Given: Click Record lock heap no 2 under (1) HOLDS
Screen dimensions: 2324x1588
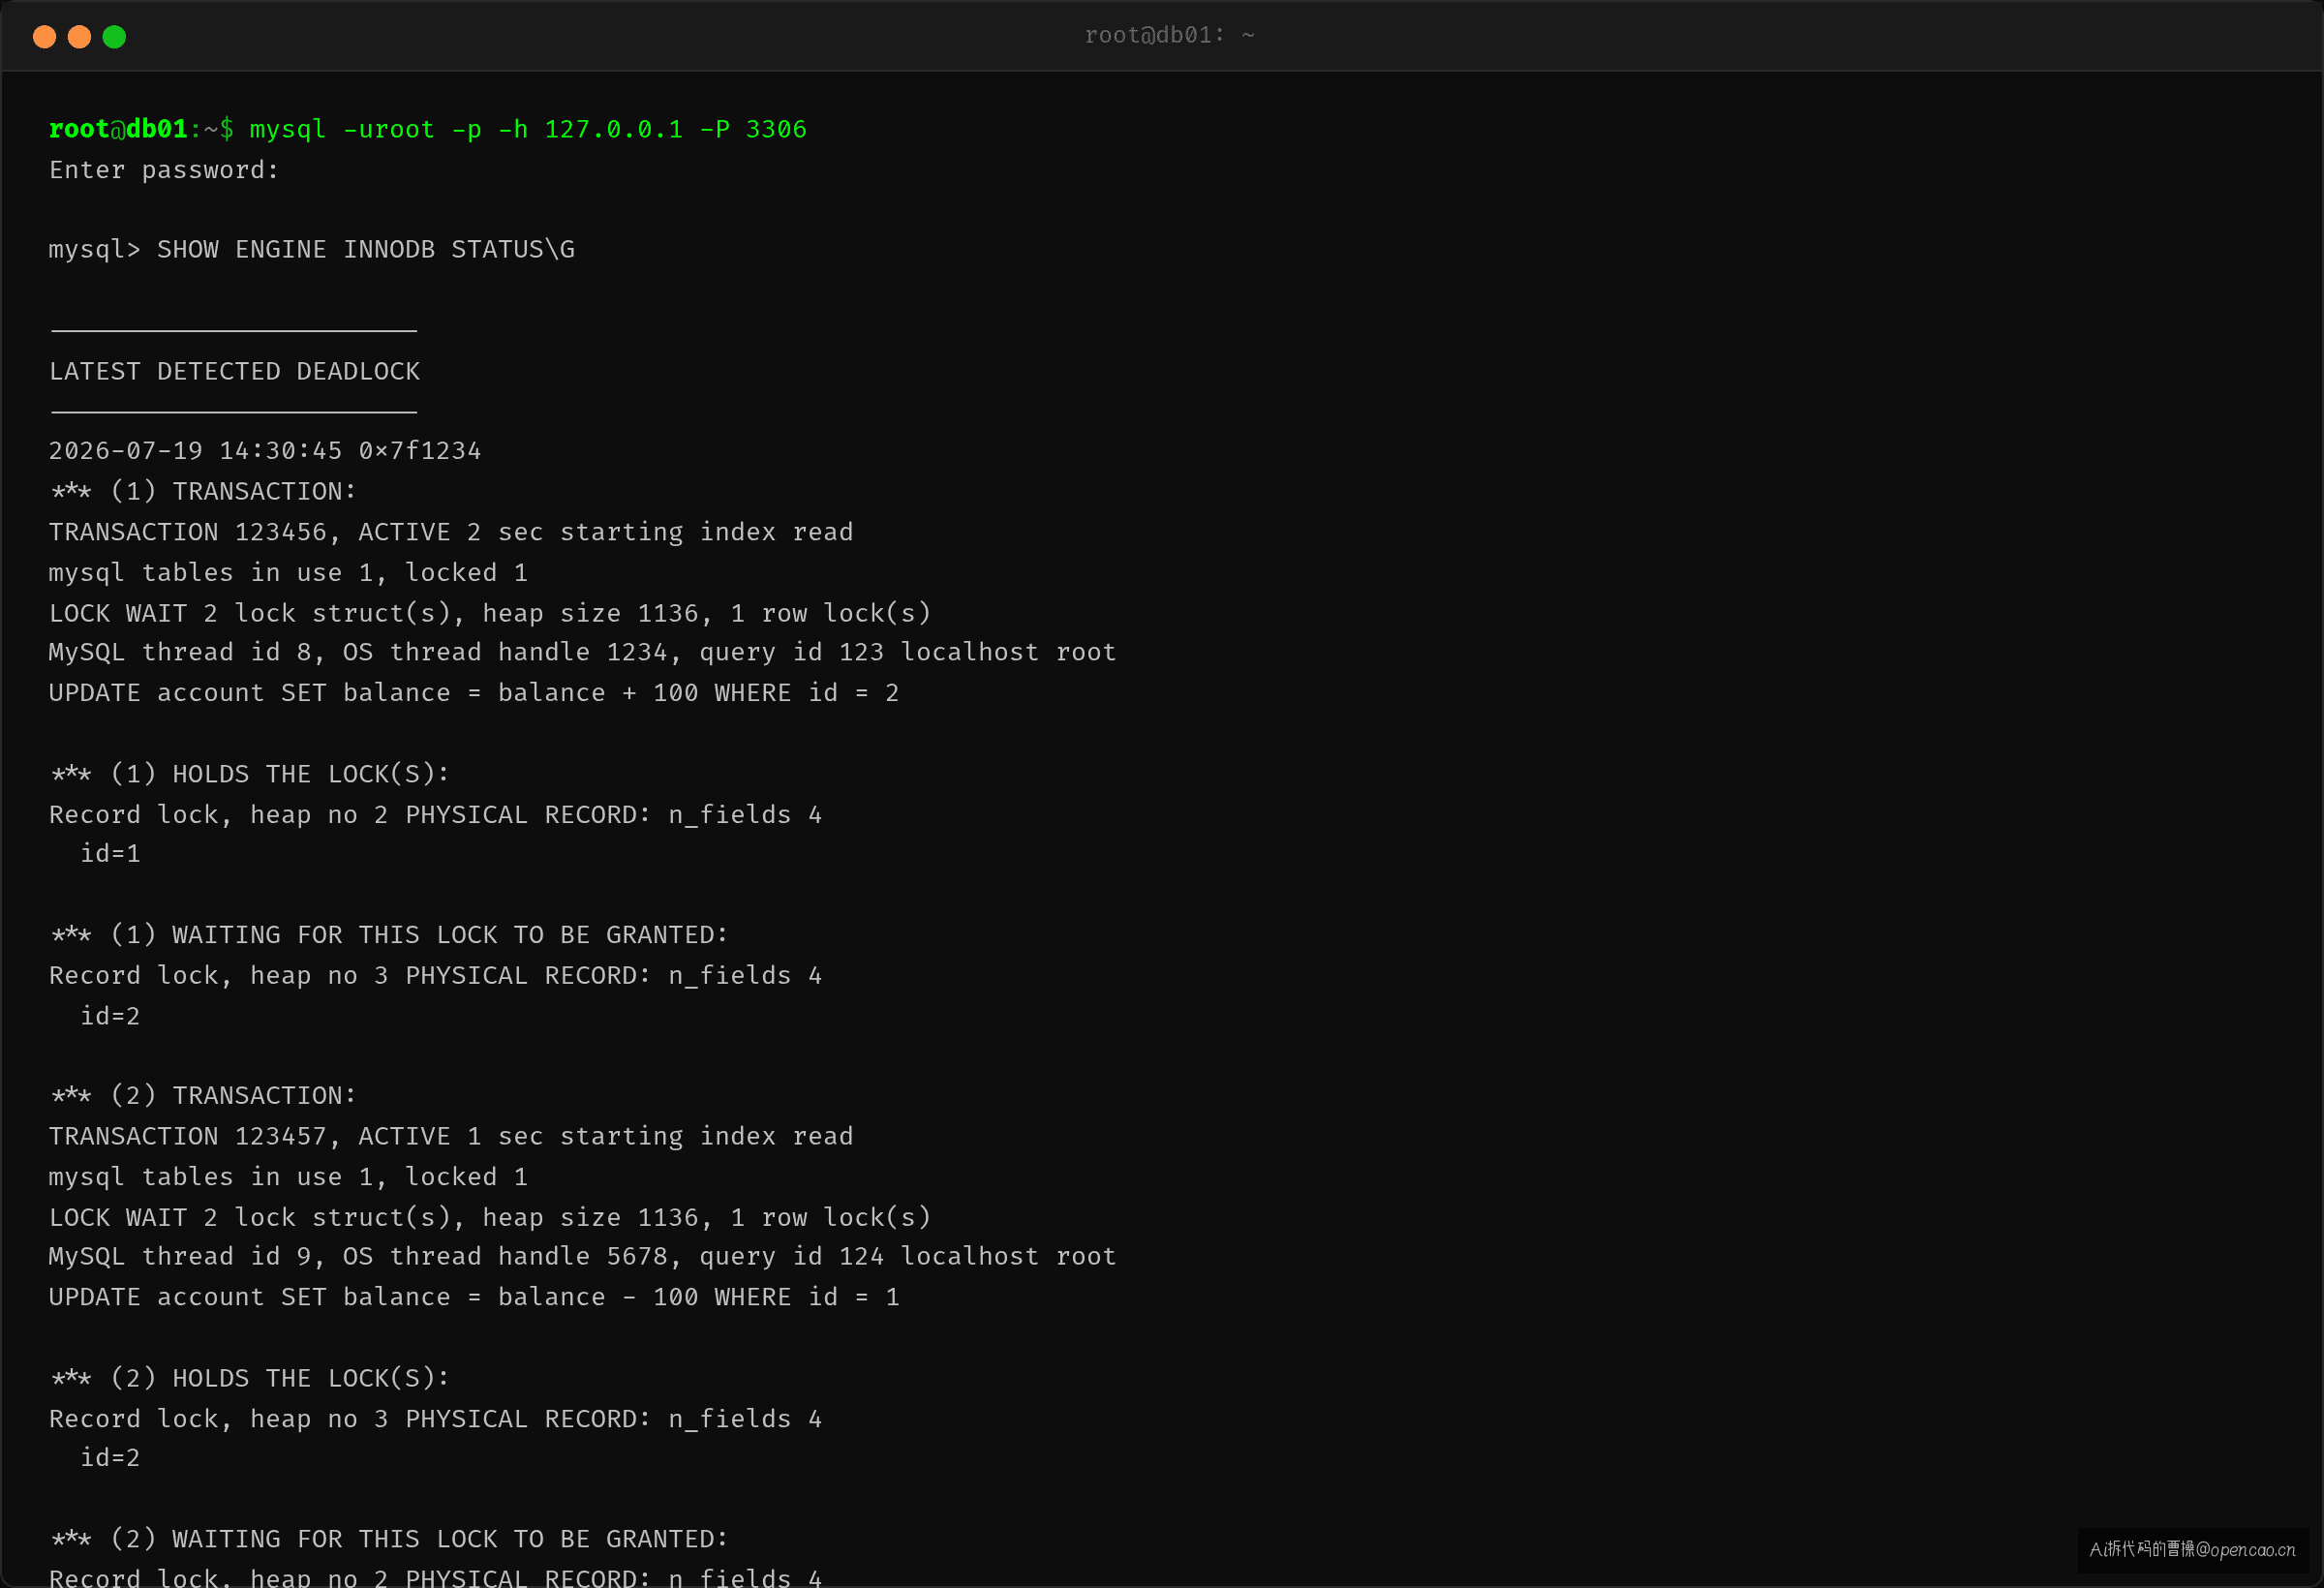Looking at the screenshot, I should (x=435, y=815).
